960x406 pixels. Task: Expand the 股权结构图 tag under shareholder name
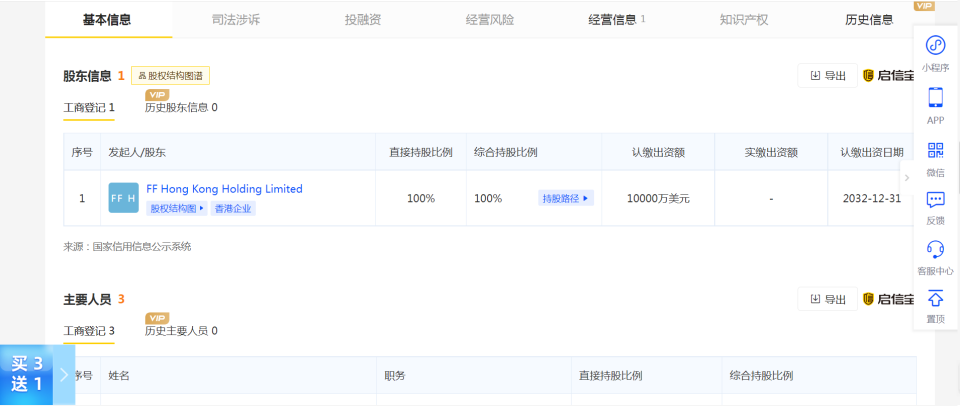[x=176, y=208]
